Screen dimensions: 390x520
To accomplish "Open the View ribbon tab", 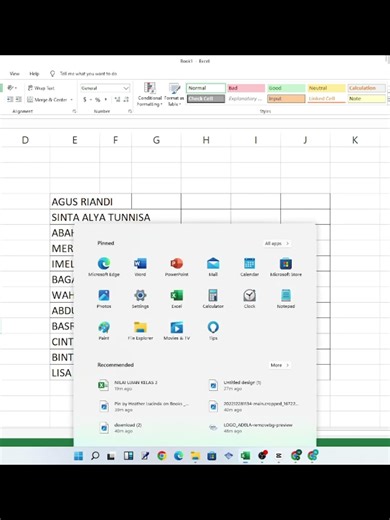I will [14, 74].
